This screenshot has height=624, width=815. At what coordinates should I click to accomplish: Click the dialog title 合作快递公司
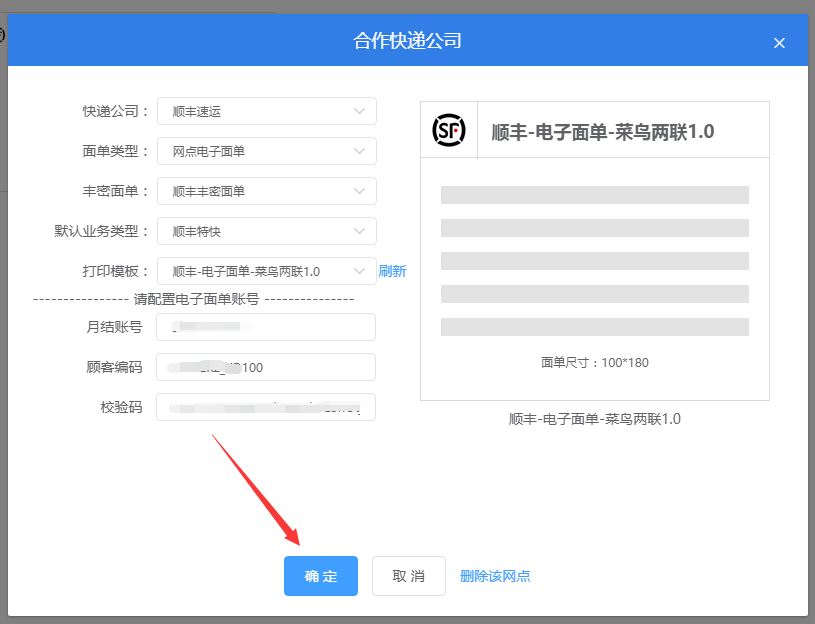[407, 42]
